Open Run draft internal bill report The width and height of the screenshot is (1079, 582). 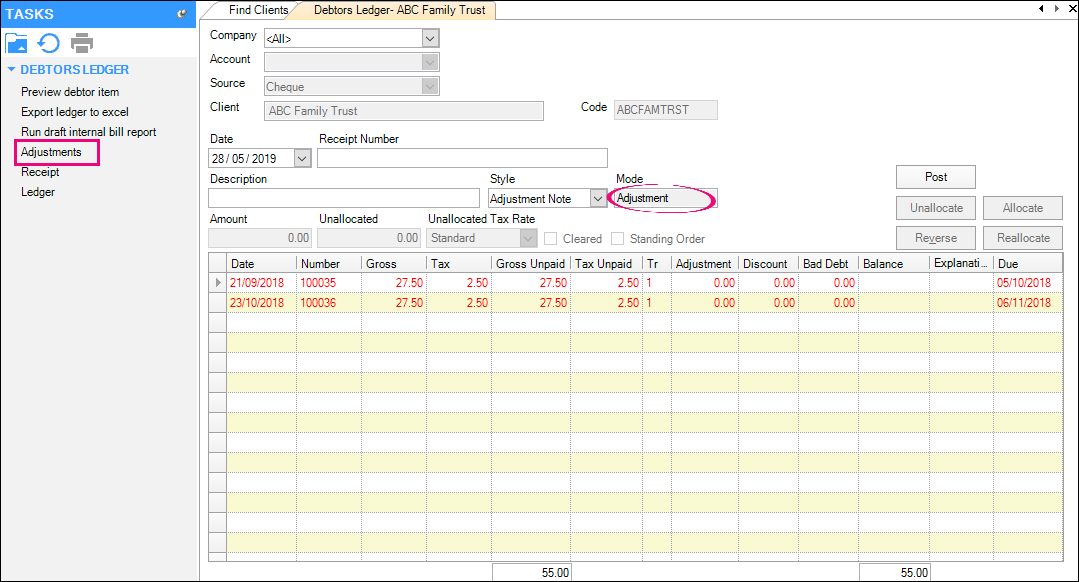click(86, 131)
